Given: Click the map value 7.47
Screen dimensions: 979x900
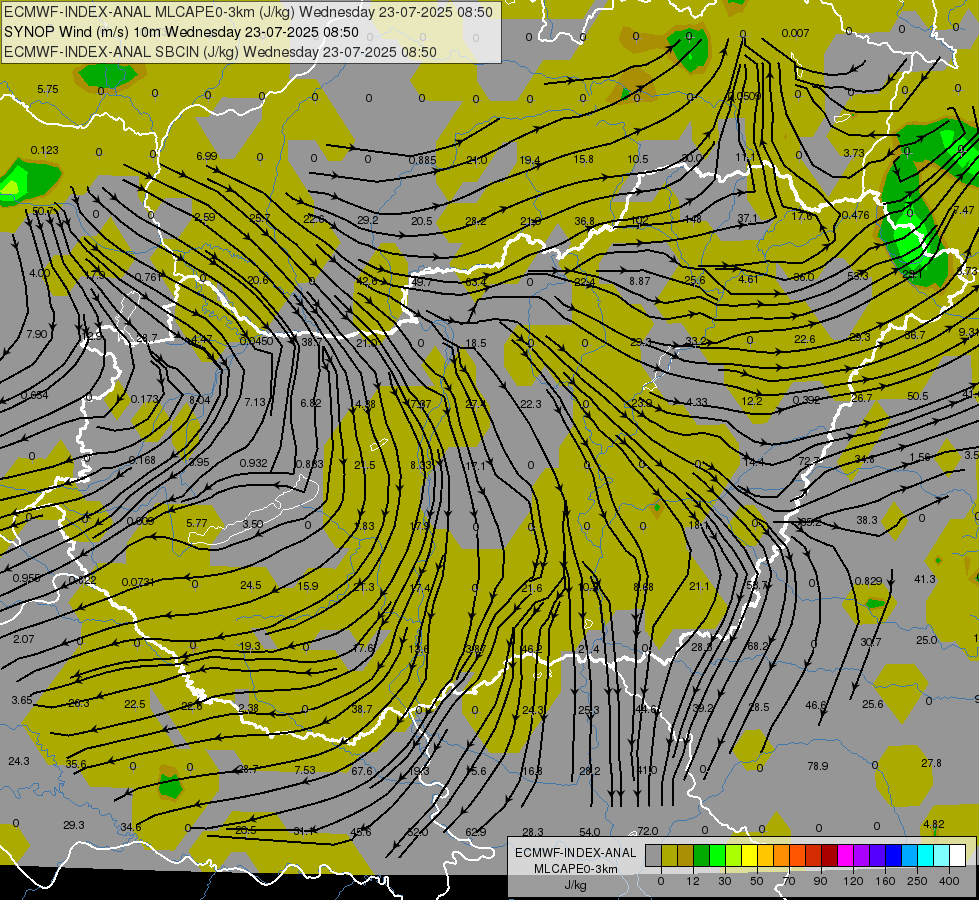Looking at the screenshot, I should click(x=963, y=210).
